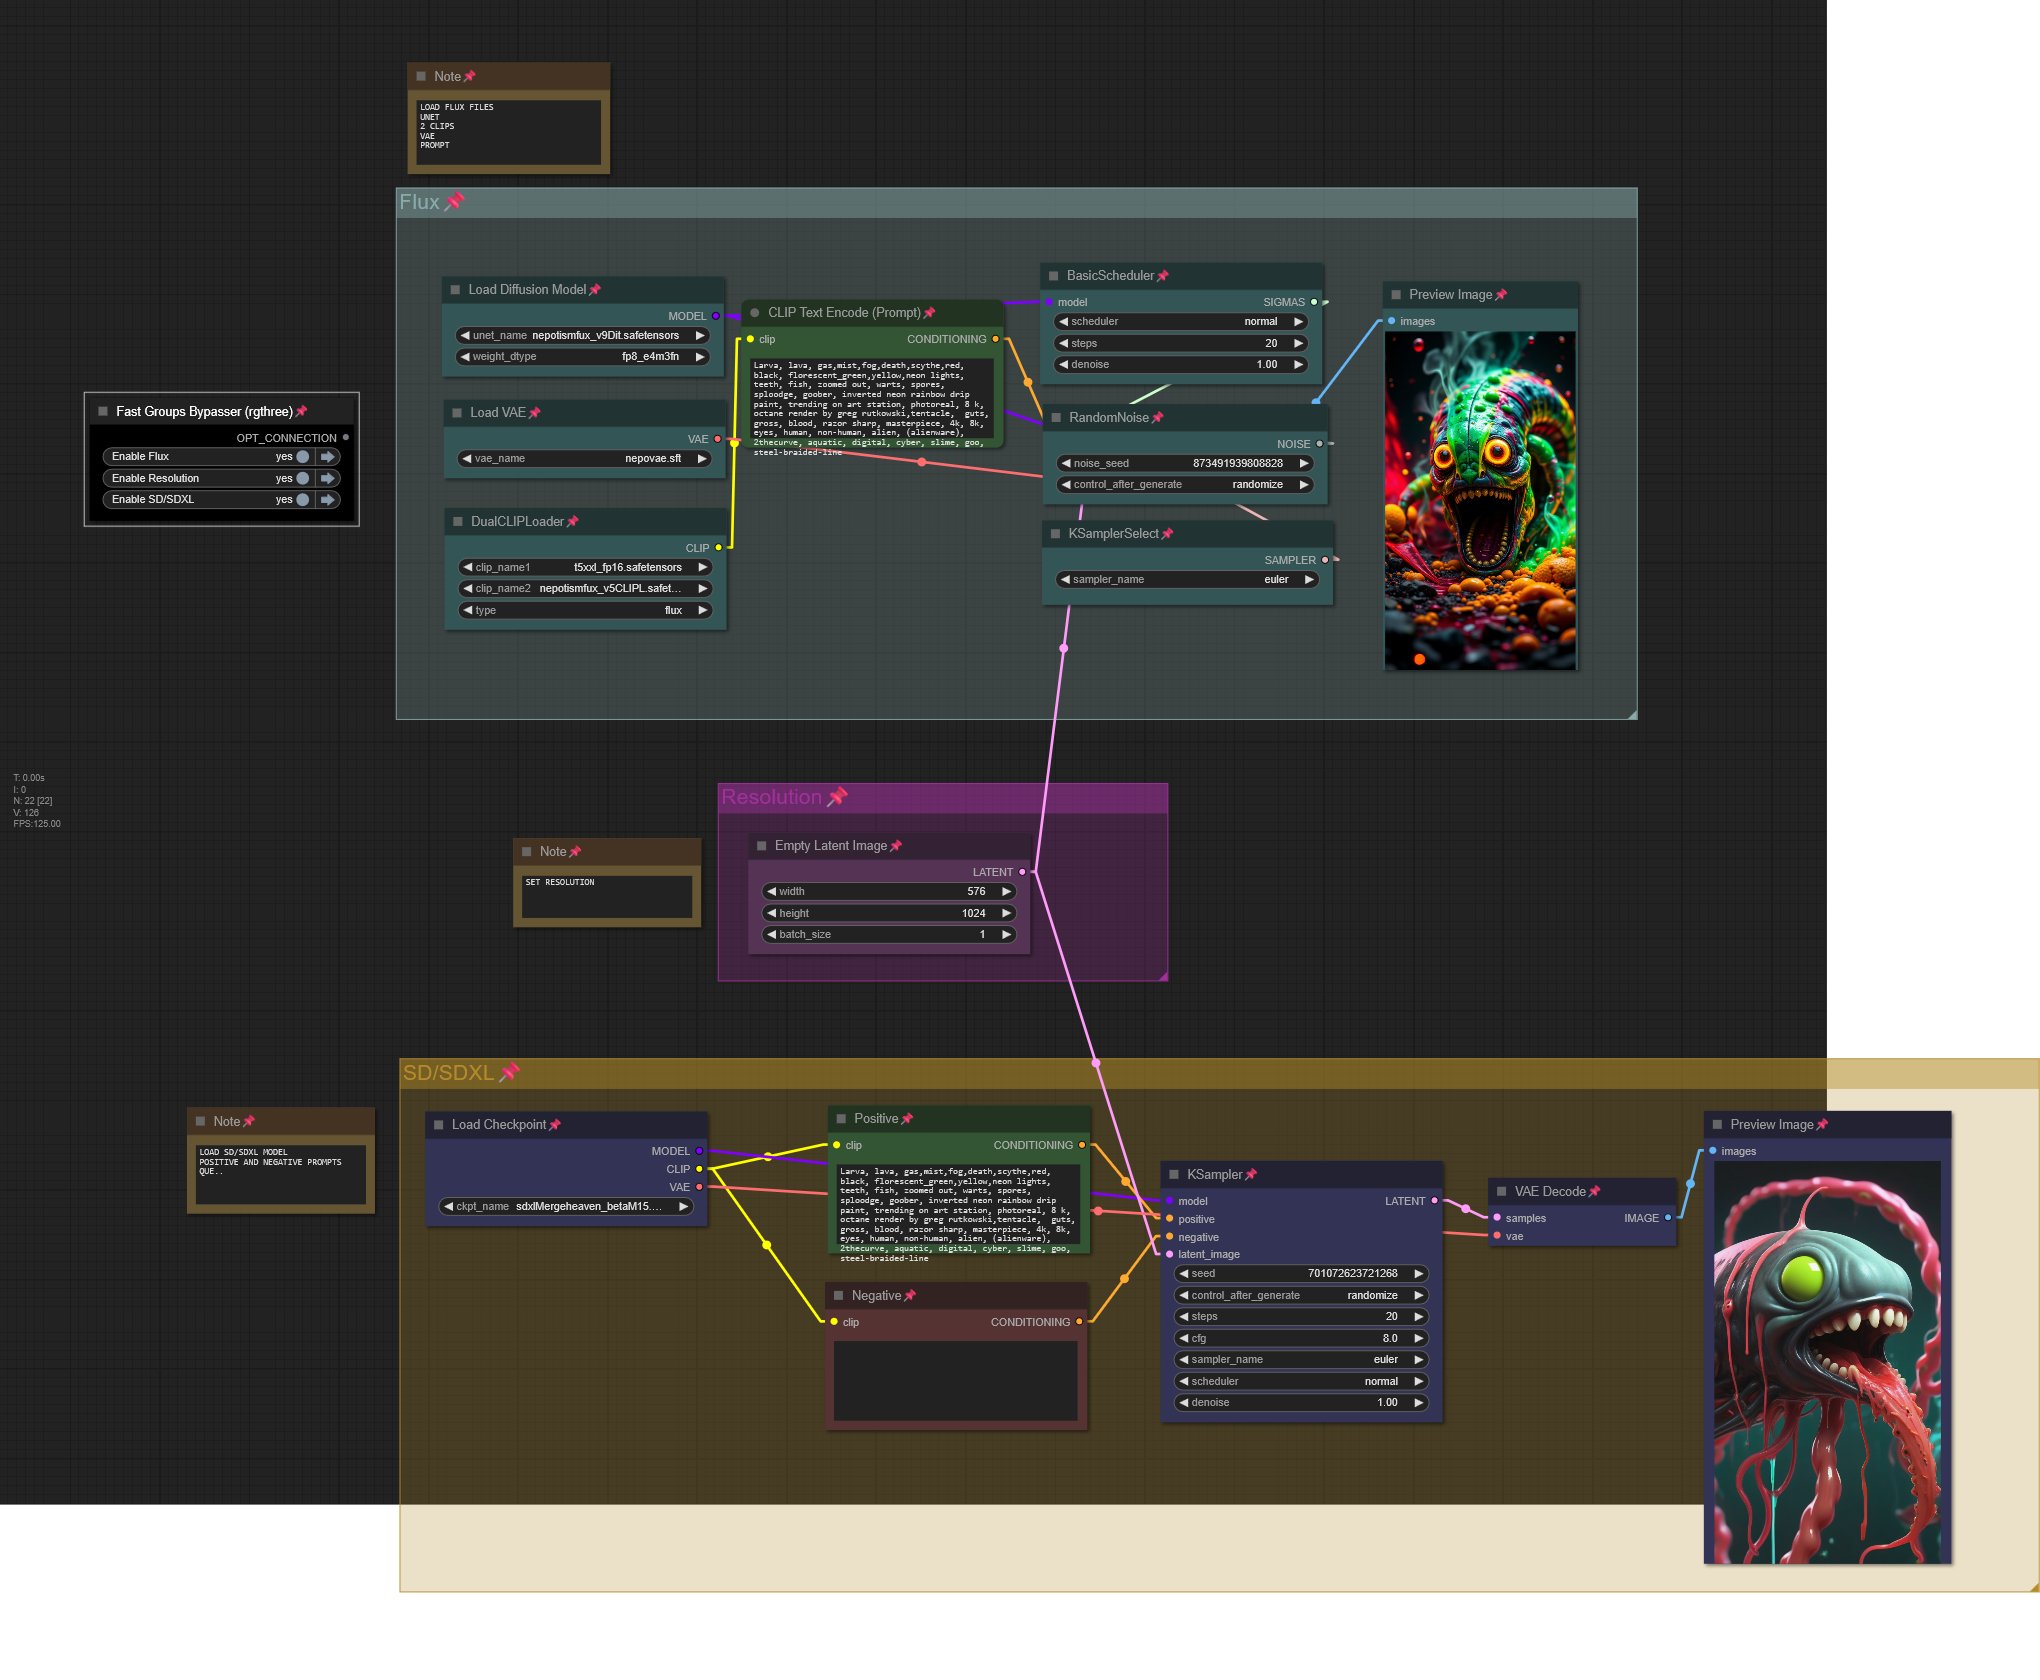Increase latent width with right arrow
Viewport: 2040px width, 1680px height.
pyautogui.click(x=1006, y=892)
